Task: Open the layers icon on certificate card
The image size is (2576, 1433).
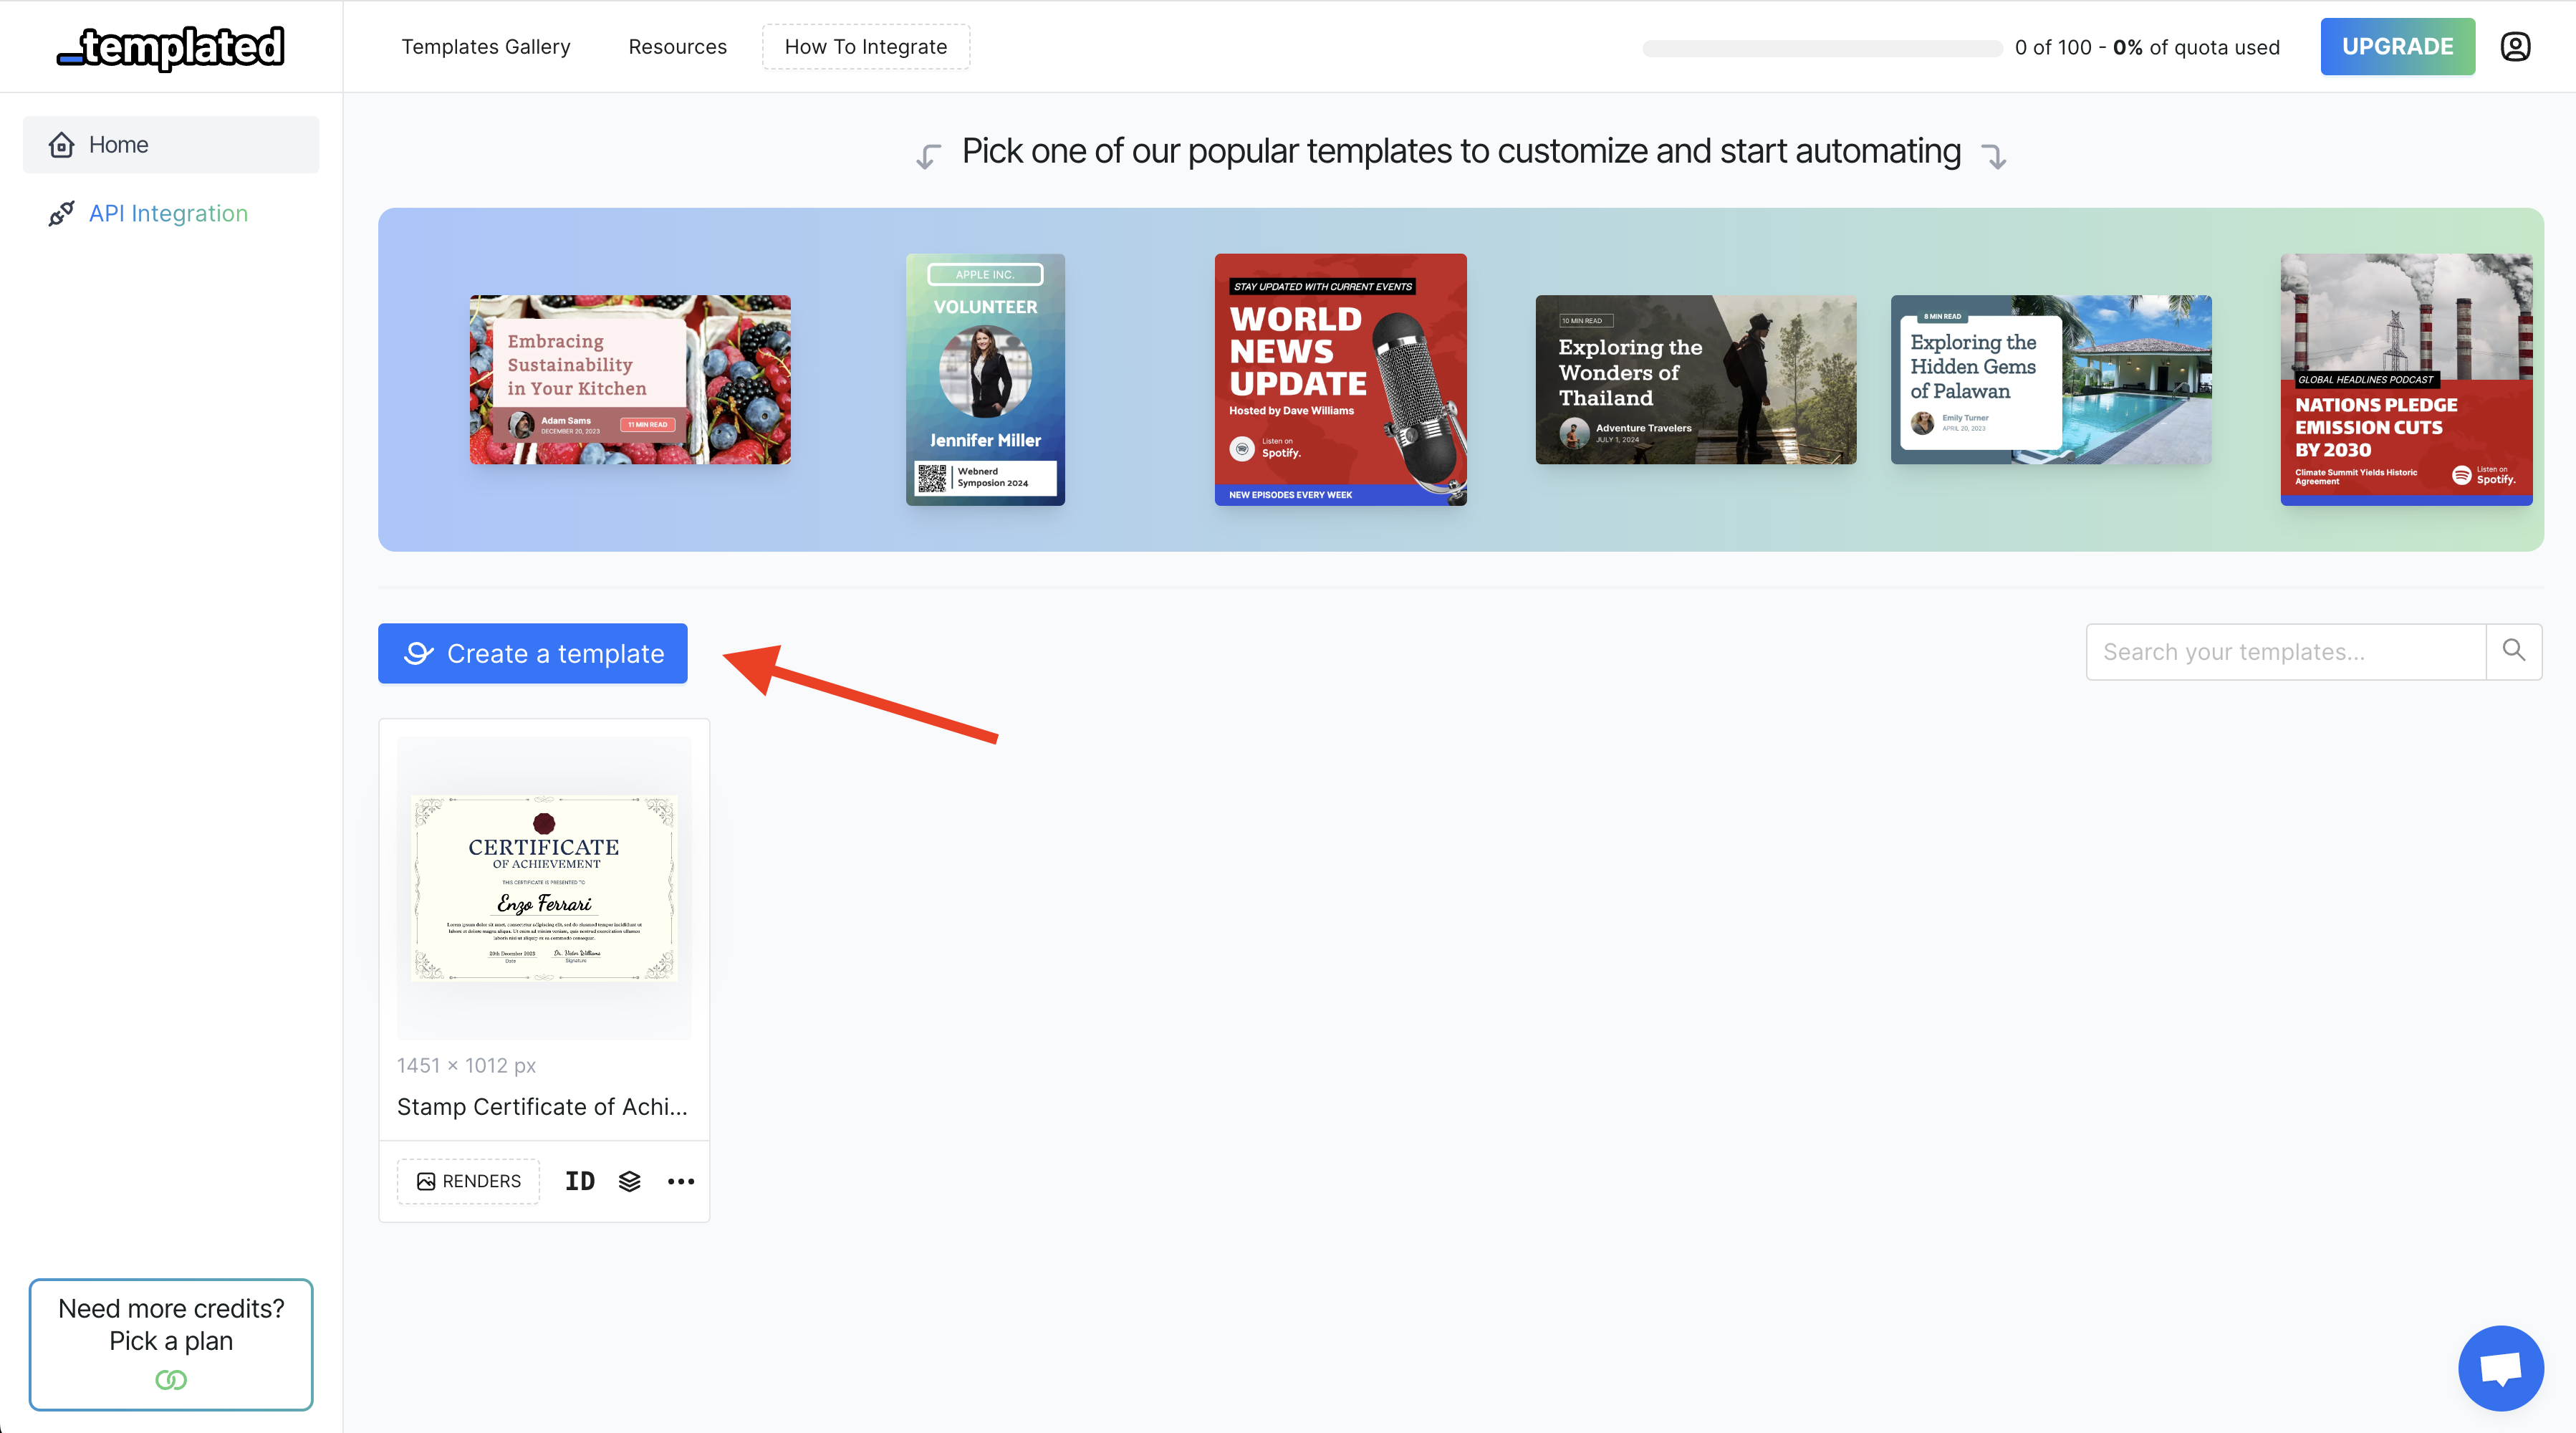Action: click(629, 1181)
